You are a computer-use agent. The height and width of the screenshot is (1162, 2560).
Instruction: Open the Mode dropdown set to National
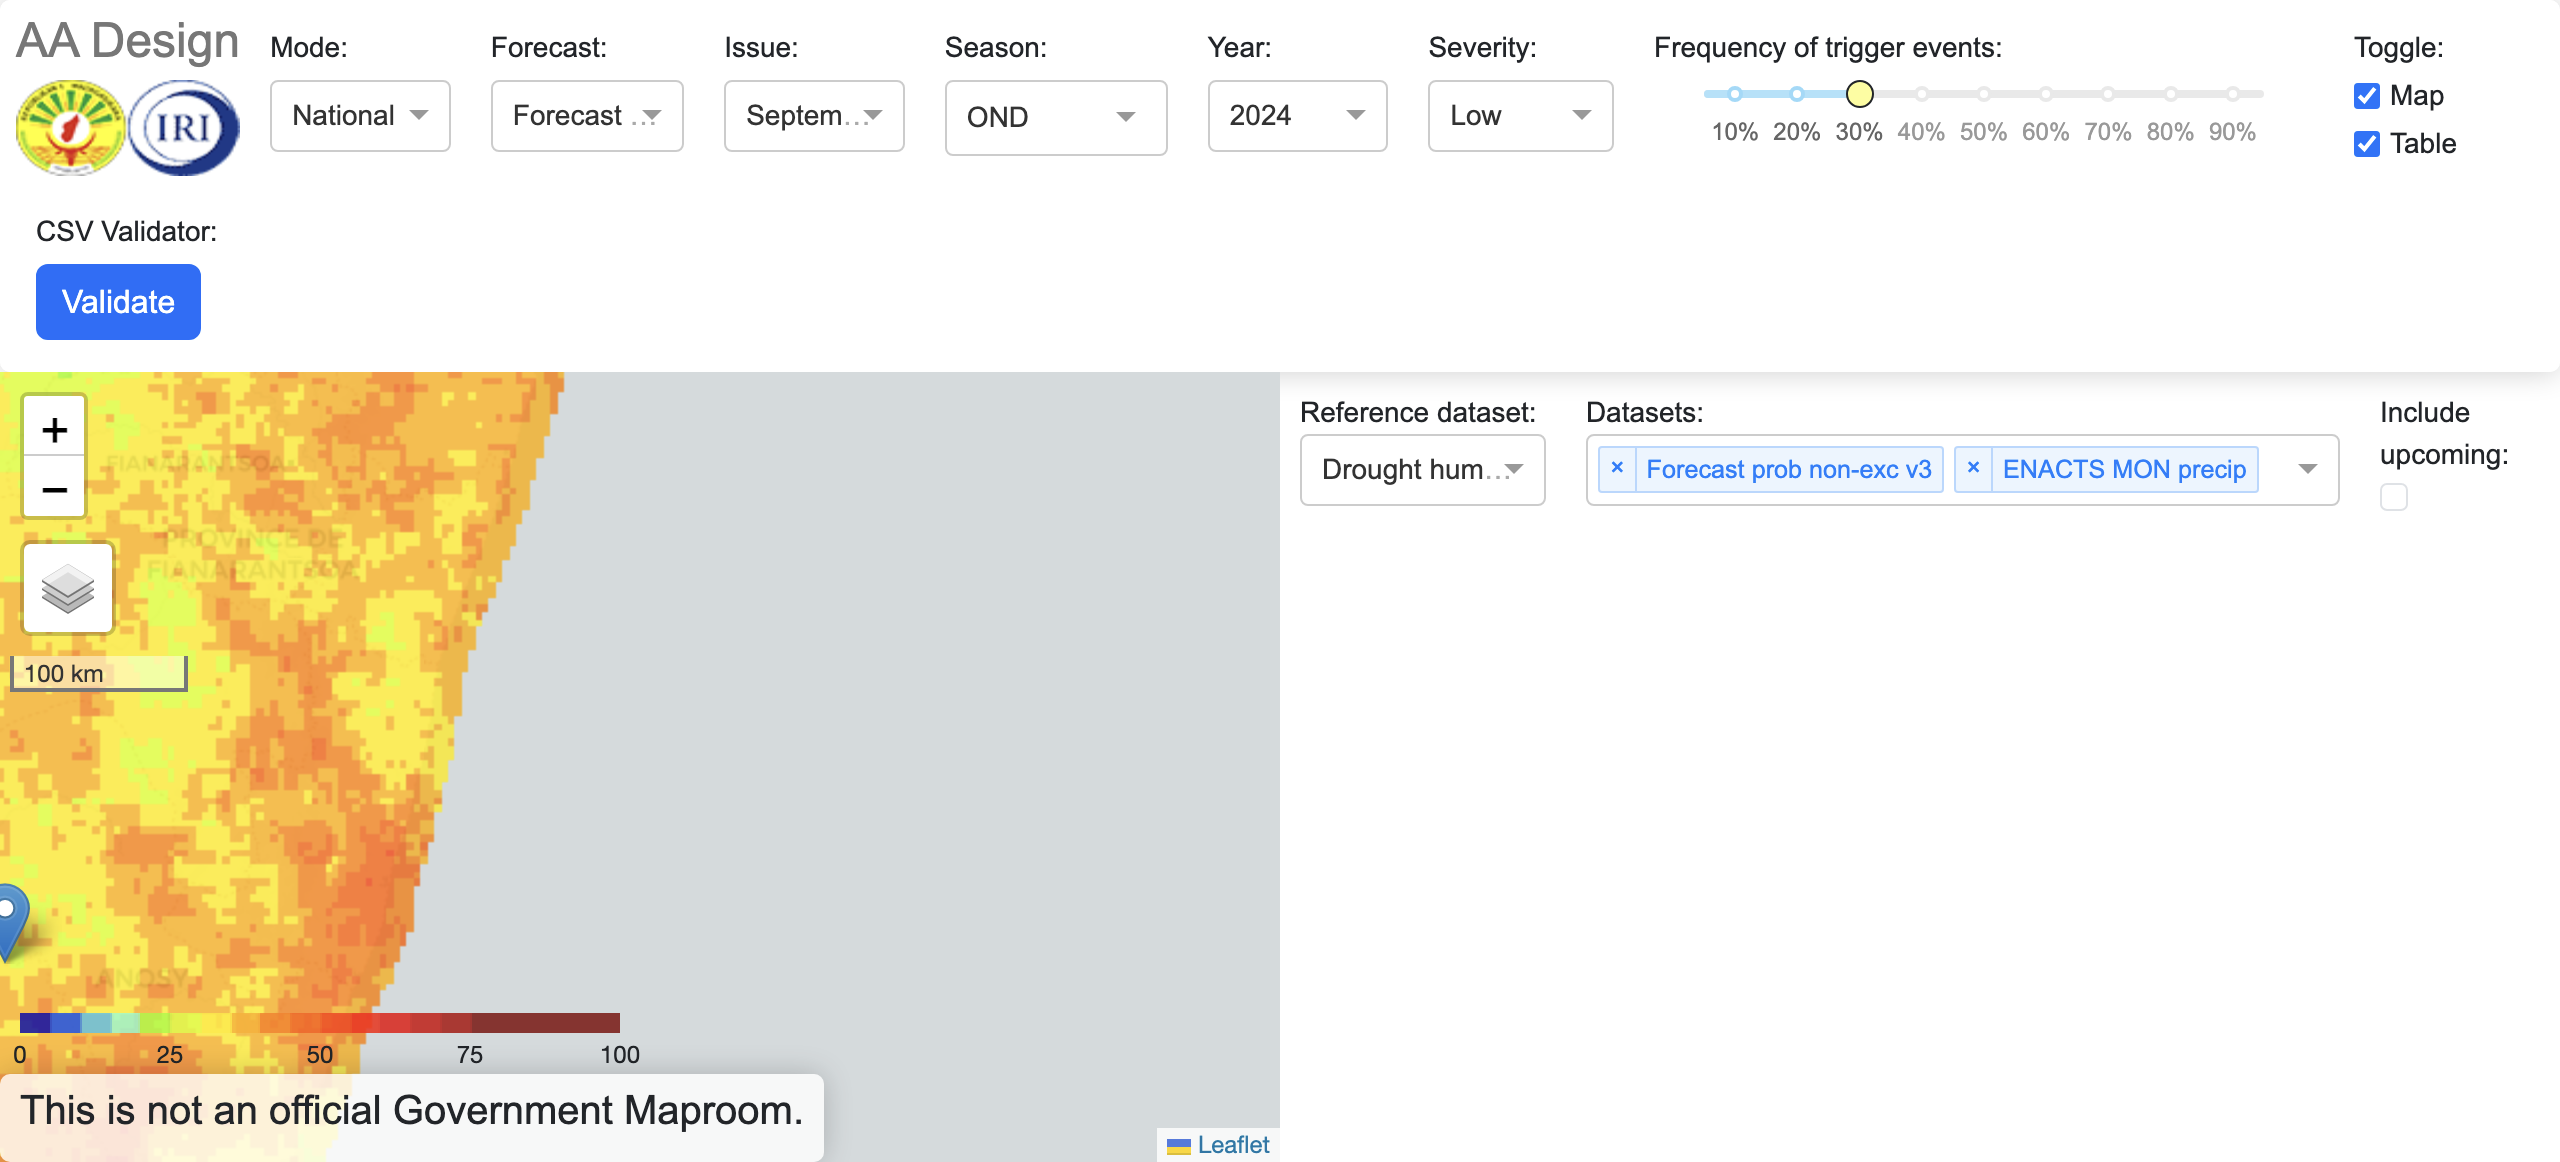[x=360, y=116]
